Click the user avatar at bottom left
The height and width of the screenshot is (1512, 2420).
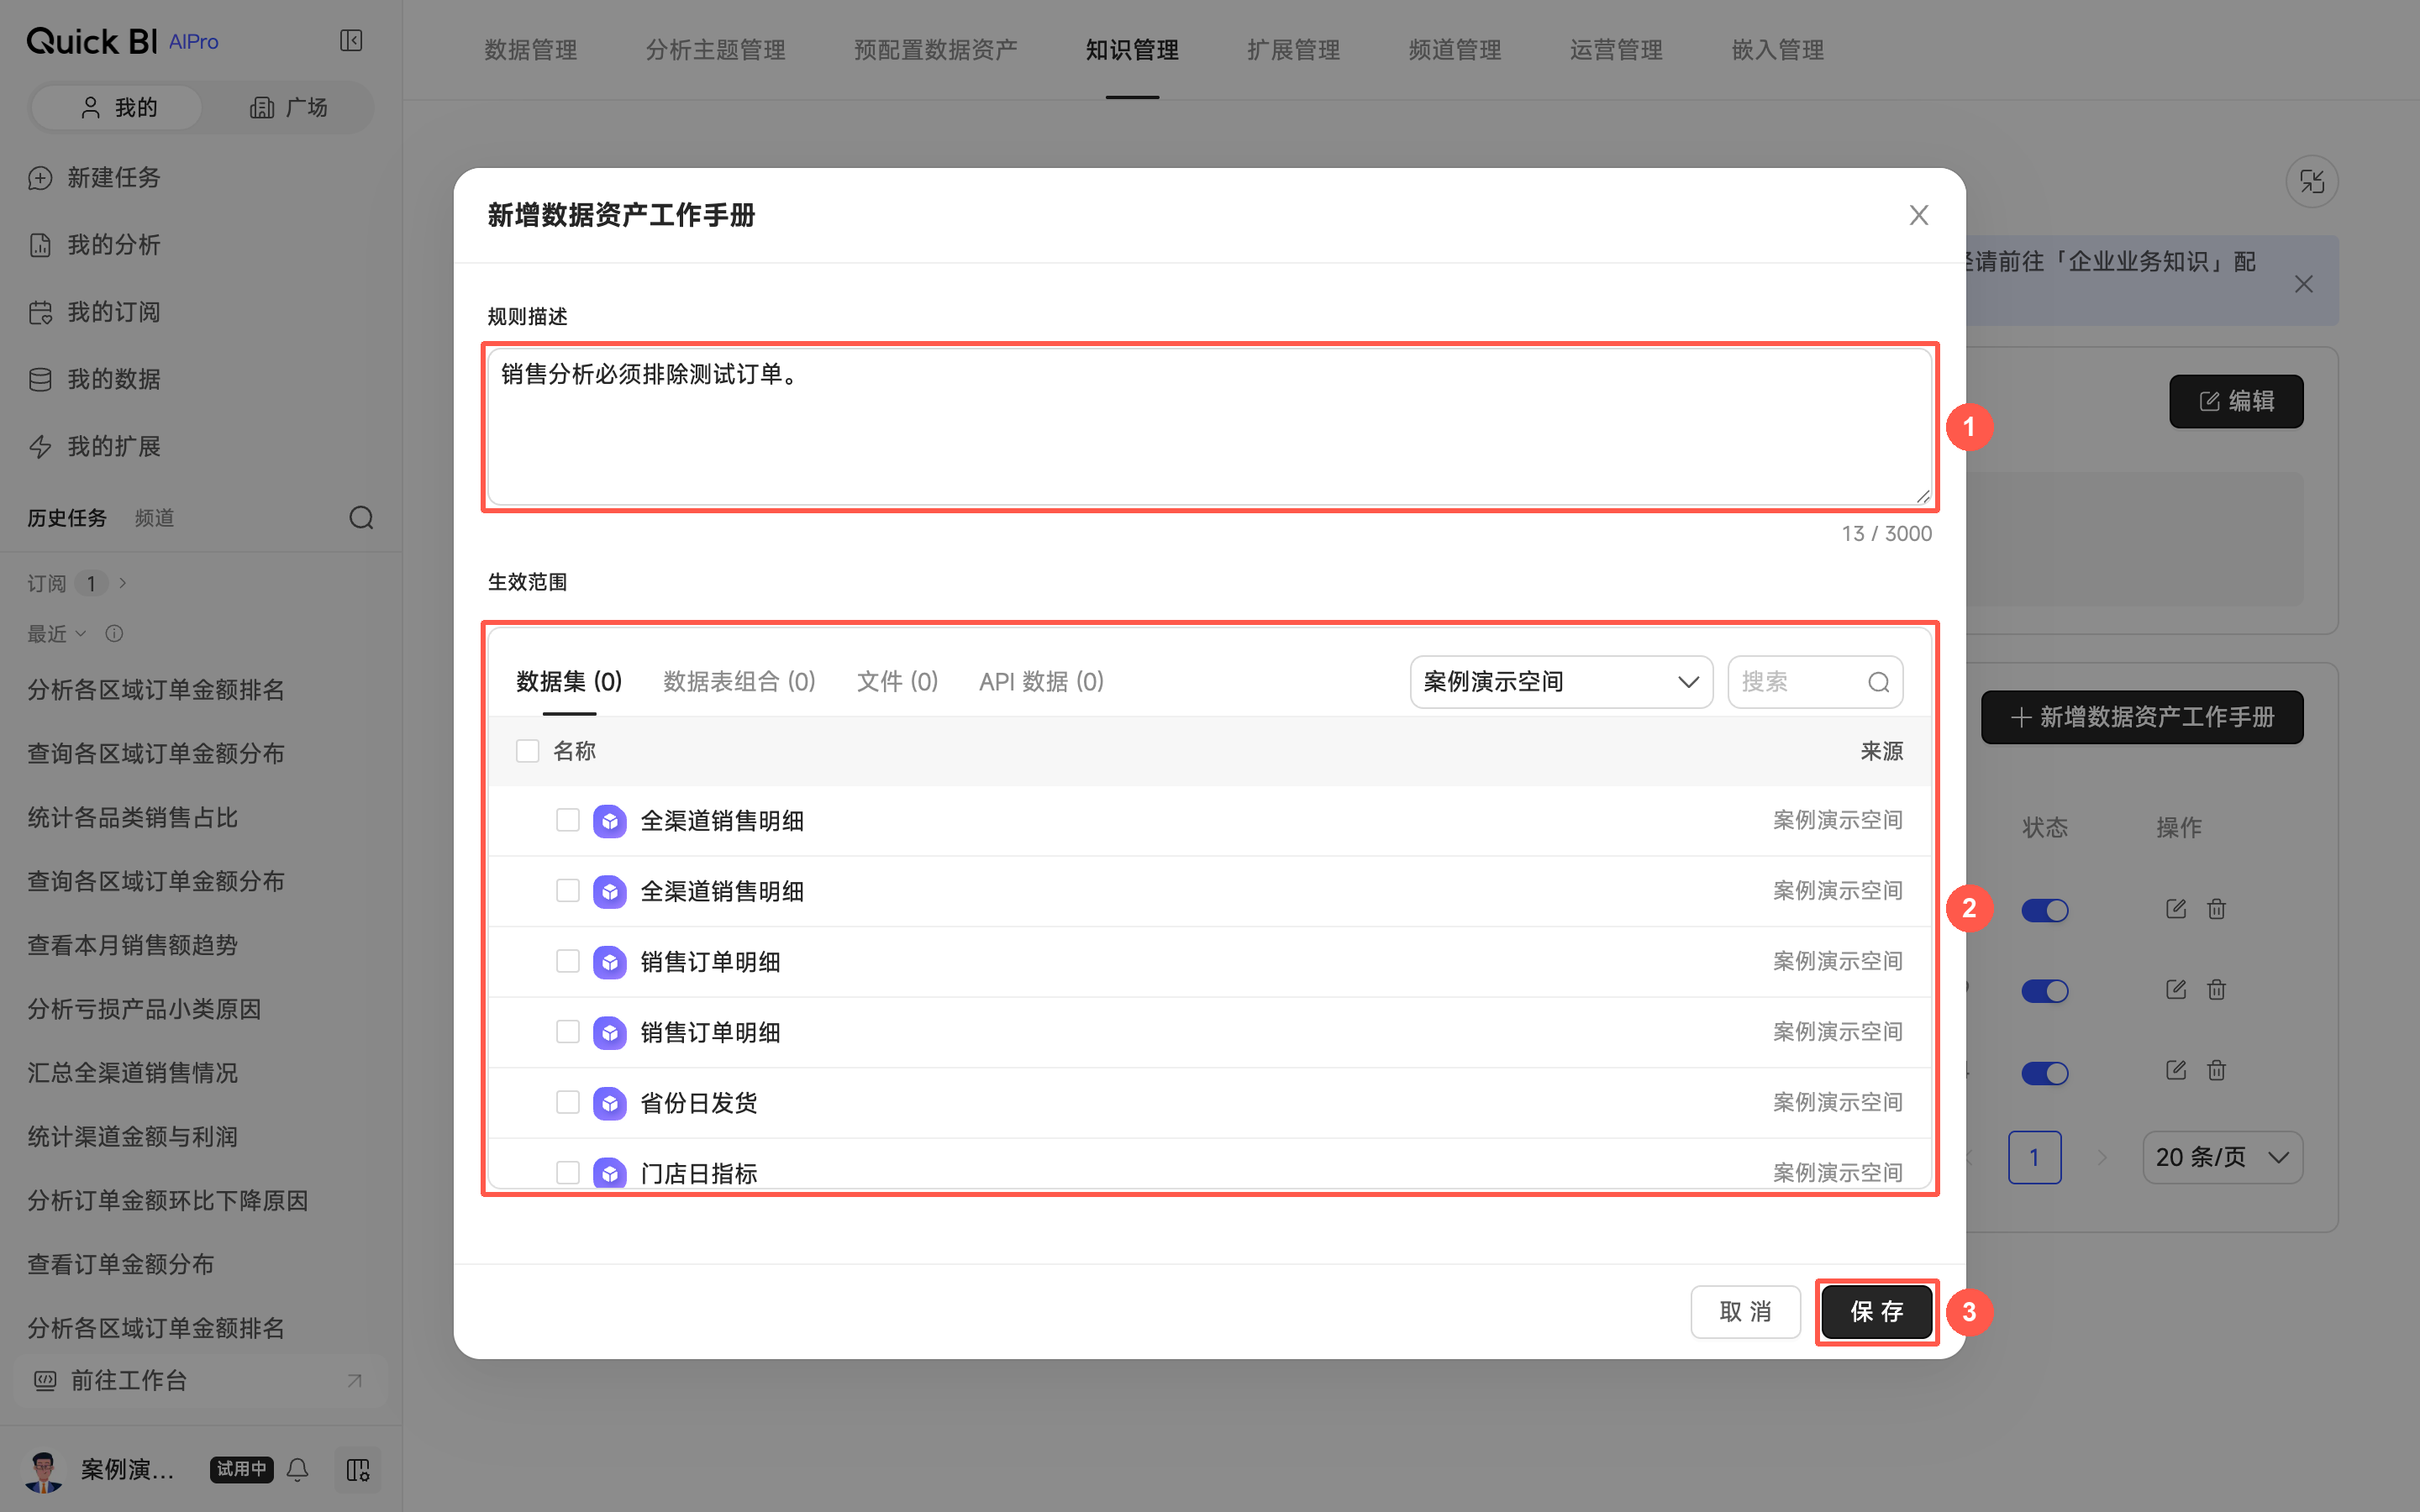coord(42,1469)
